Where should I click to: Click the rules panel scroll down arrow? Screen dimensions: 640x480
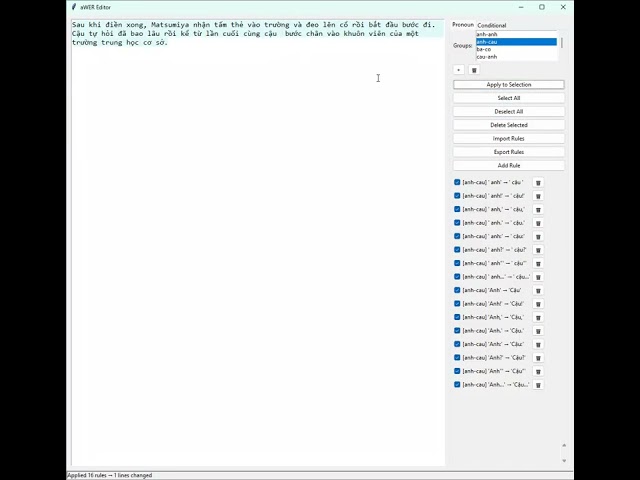pos(564,461)
